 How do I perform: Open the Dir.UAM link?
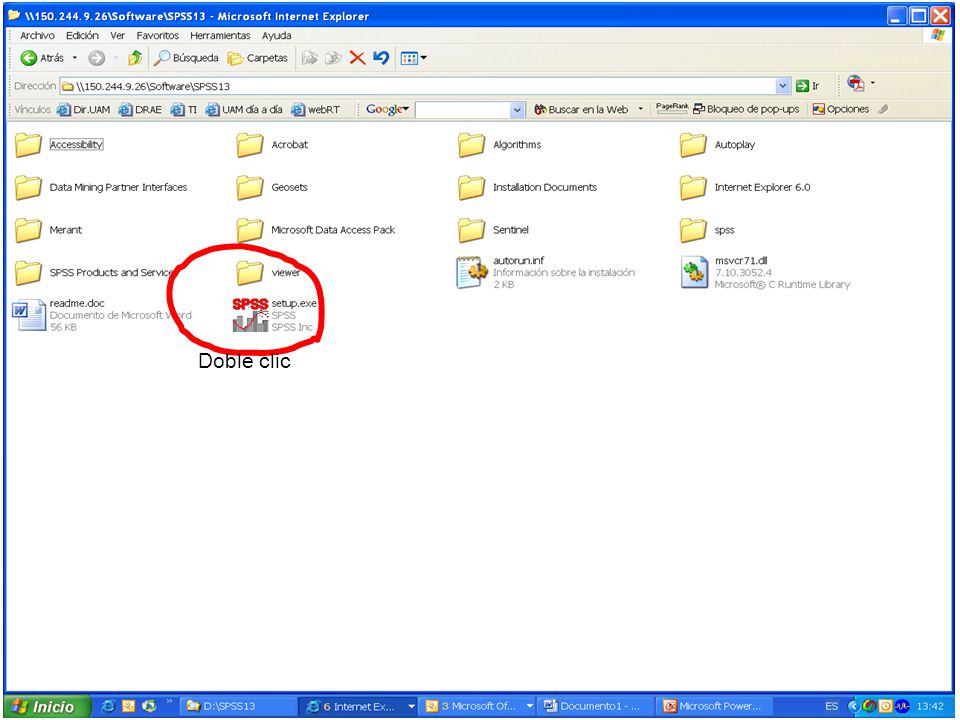[83, 110]
